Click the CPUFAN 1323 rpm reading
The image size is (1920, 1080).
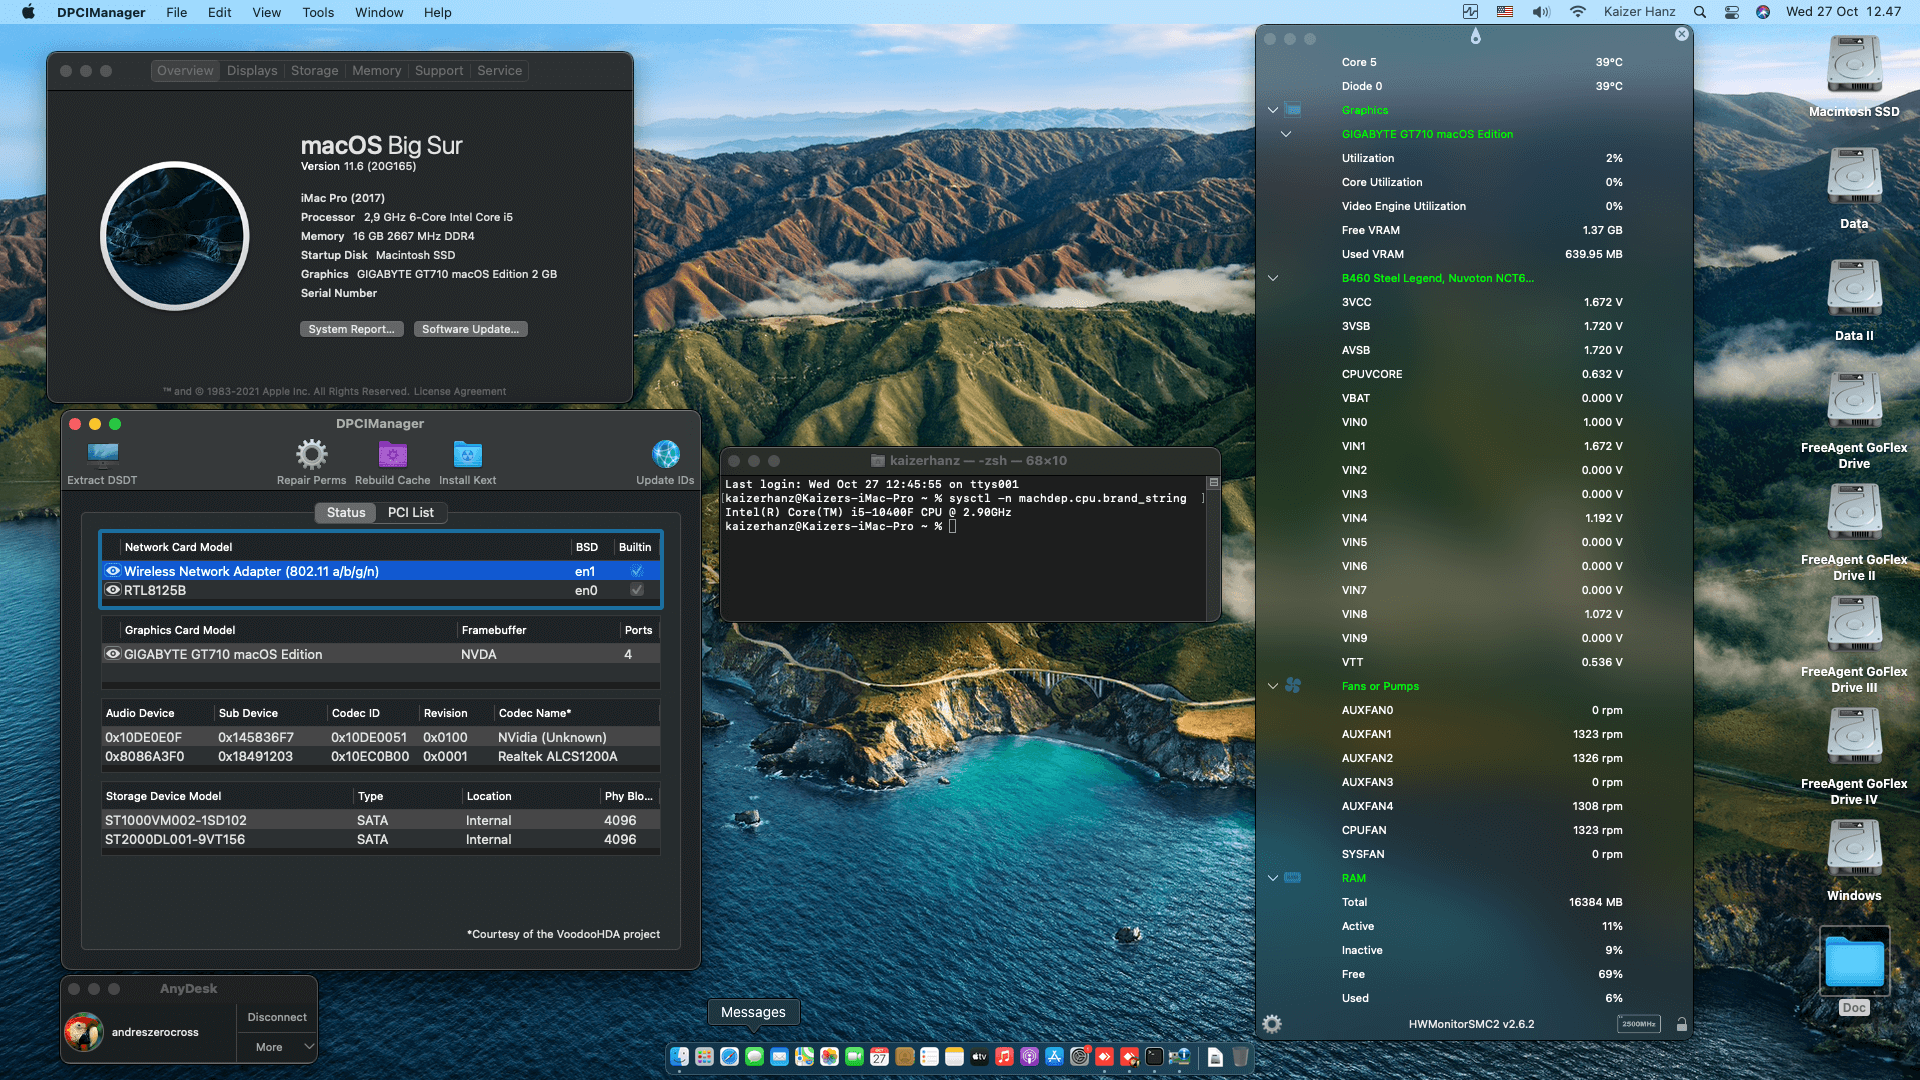tap(1597, 830)
